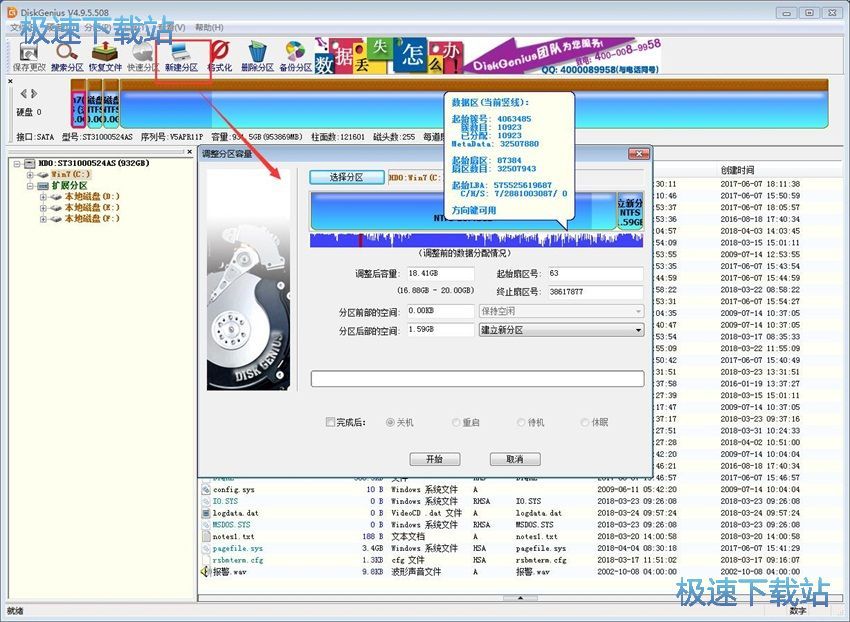
Task: Click the 格式化 format icon
Action: tap(220, 56)
